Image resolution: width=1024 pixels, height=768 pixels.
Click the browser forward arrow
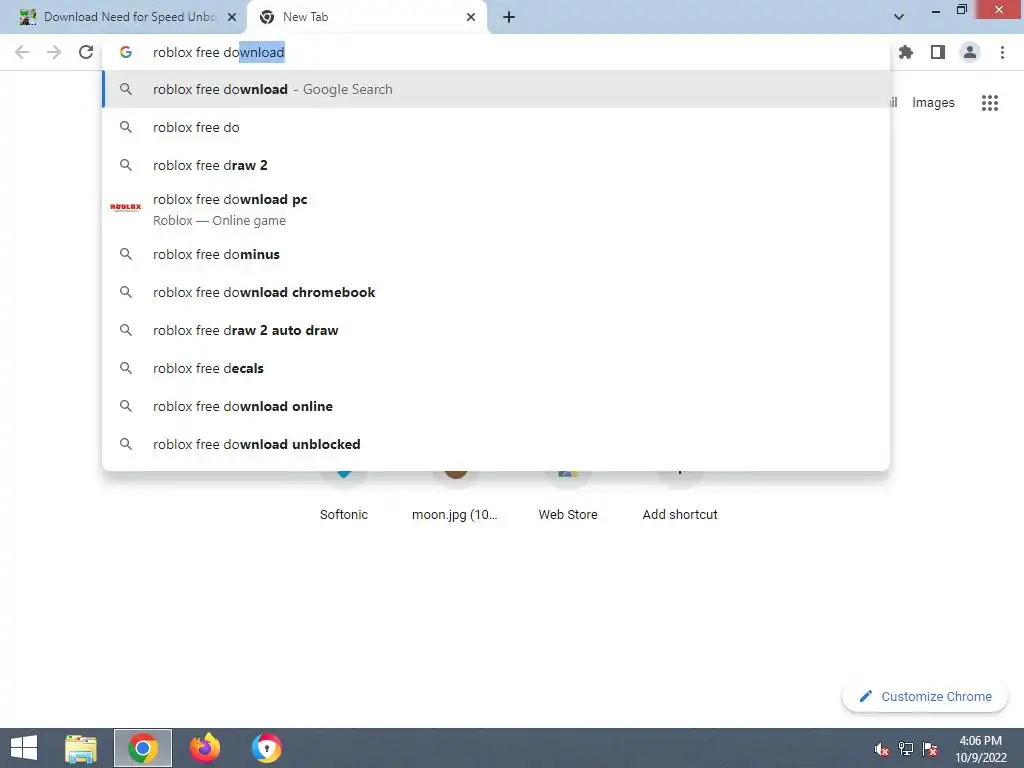coord(54,52)
